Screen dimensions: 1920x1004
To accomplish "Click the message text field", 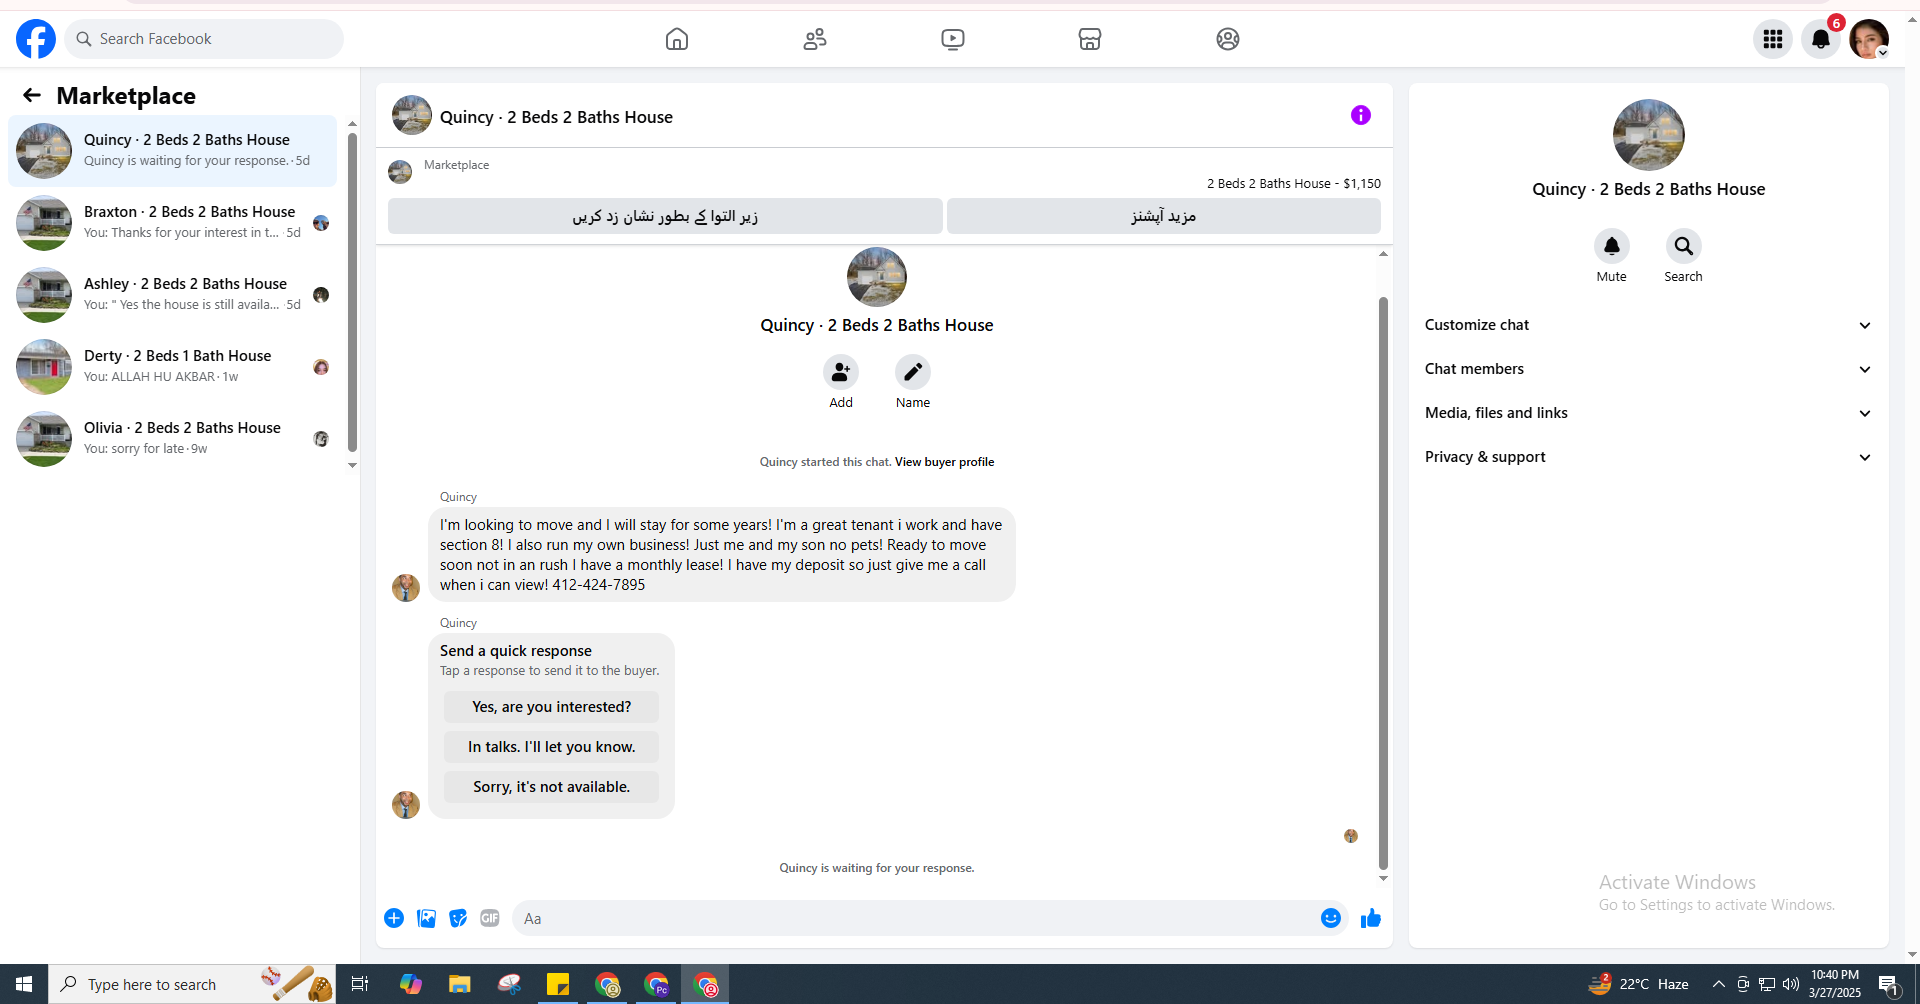I will click(915, 918).
